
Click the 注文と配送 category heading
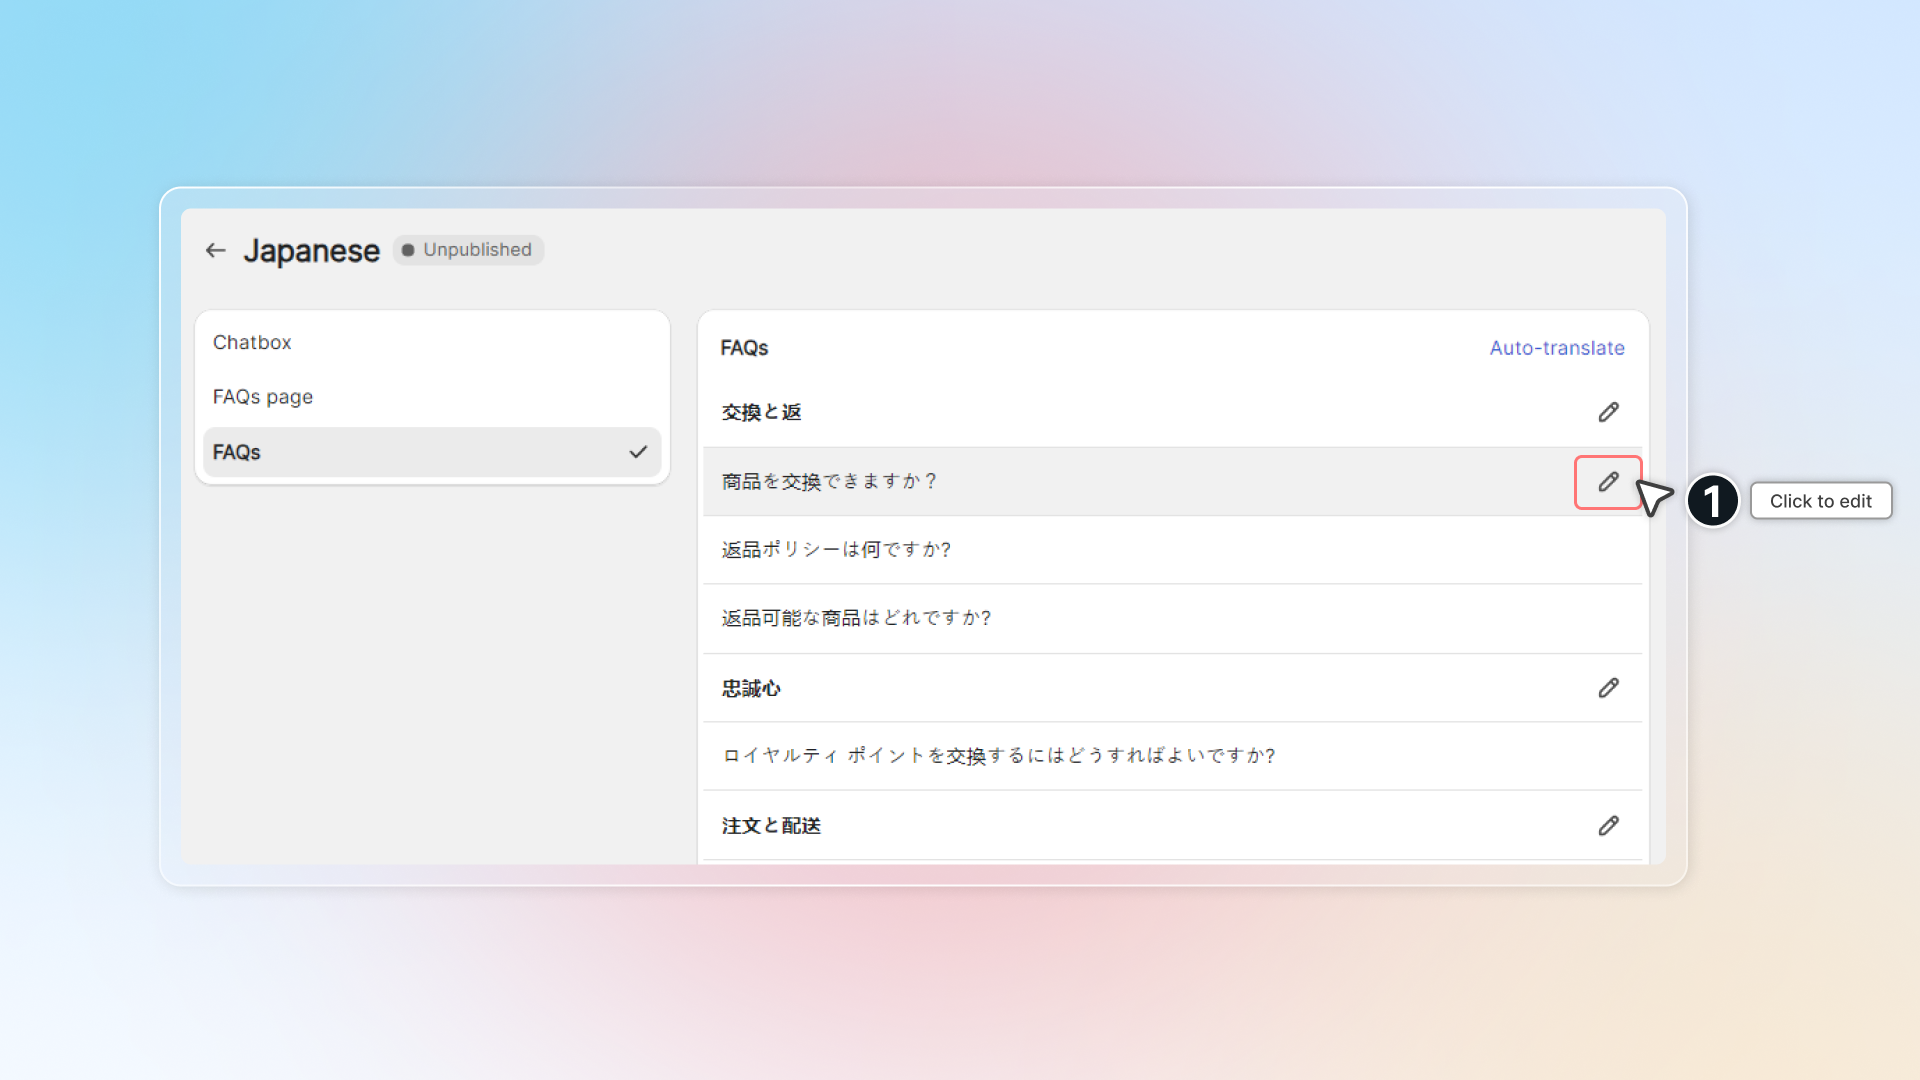click(x=771, y=826)
